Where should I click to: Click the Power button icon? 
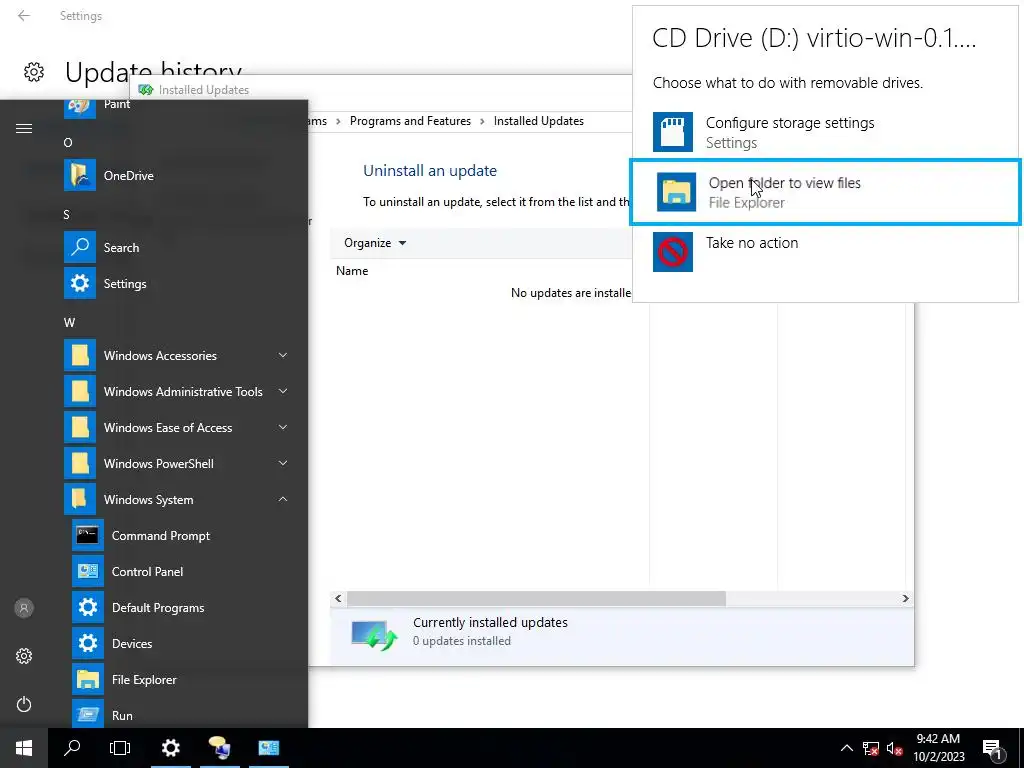click(x=24, y=704)
